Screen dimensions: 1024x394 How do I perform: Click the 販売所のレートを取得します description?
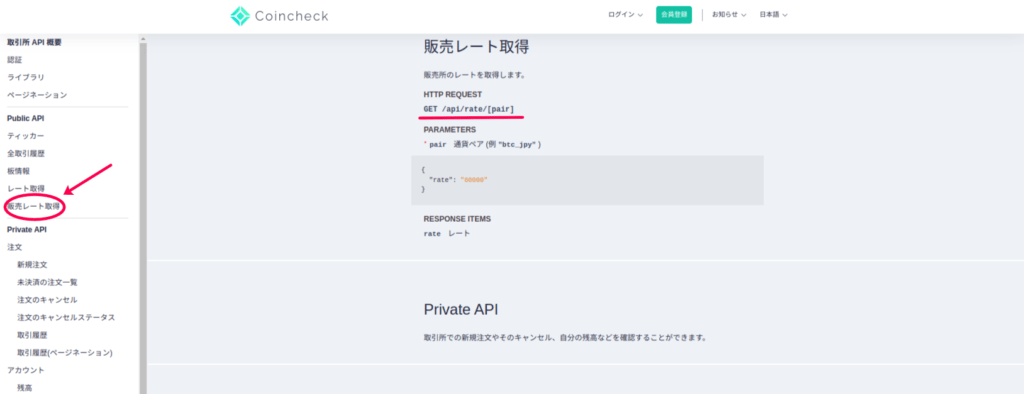tap(475, 75)
